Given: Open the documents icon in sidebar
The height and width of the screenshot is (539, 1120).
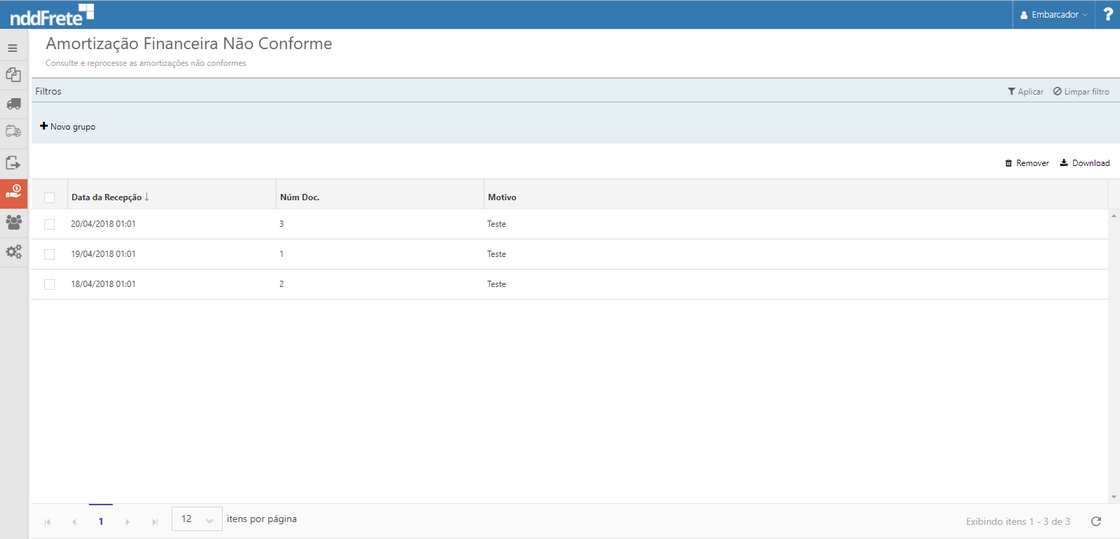Looking at the screenshot, I should pos(14,75).
